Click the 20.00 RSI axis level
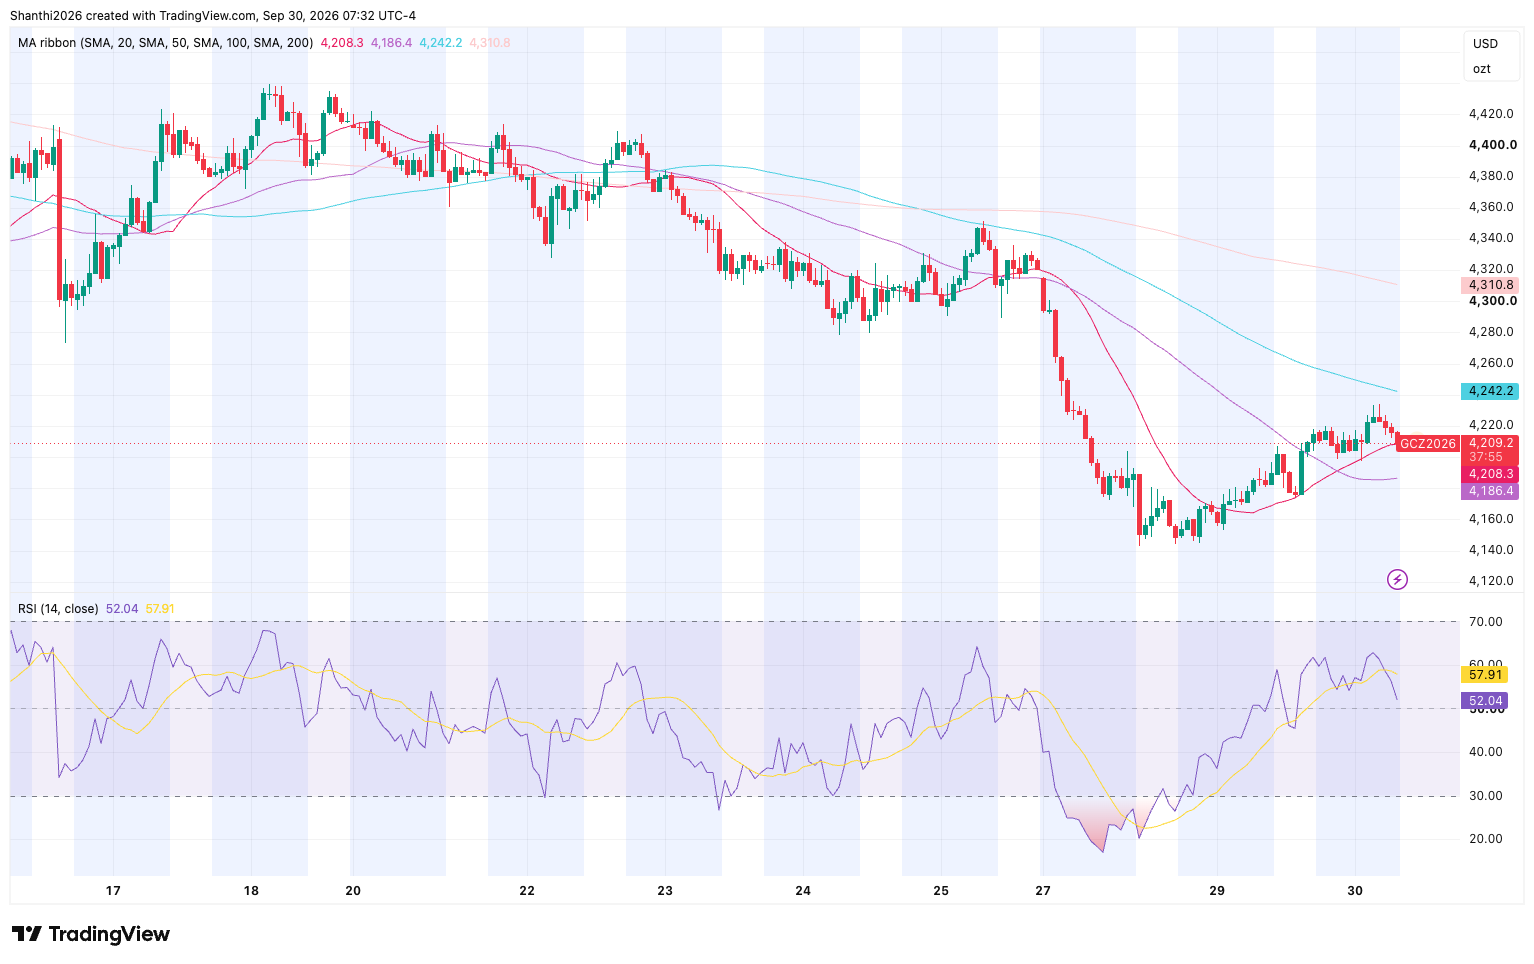 pyautogui.click(x=1485, y=839)
